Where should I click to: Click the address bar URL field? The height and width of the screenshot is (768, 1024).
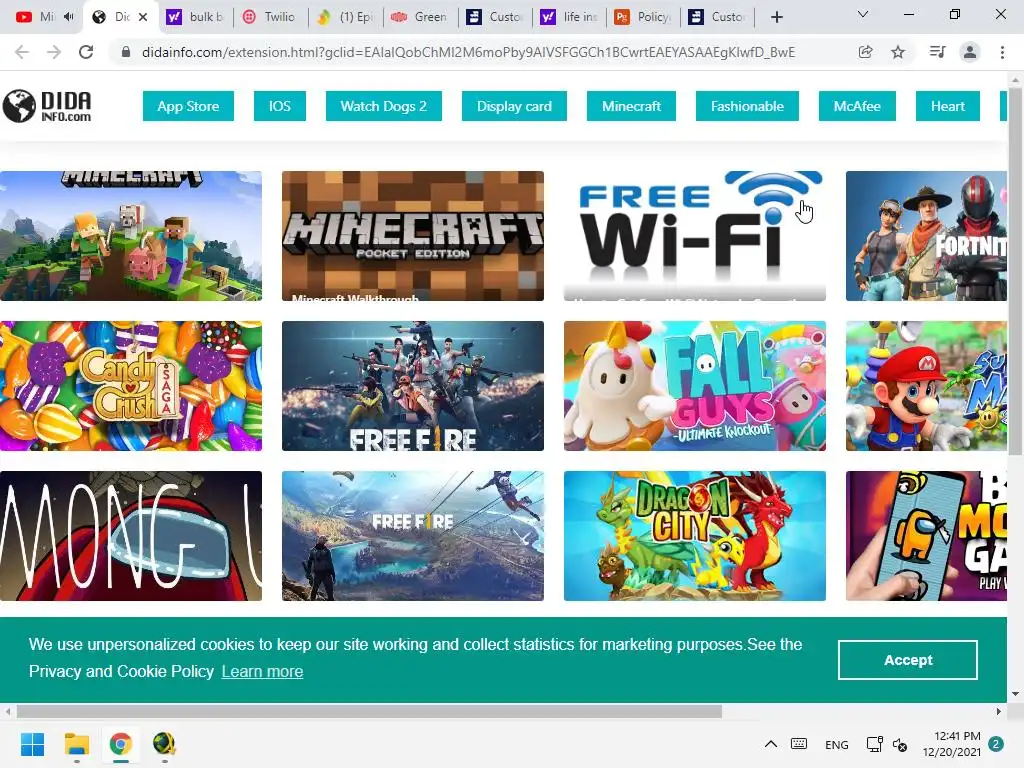tap(468, 52)
